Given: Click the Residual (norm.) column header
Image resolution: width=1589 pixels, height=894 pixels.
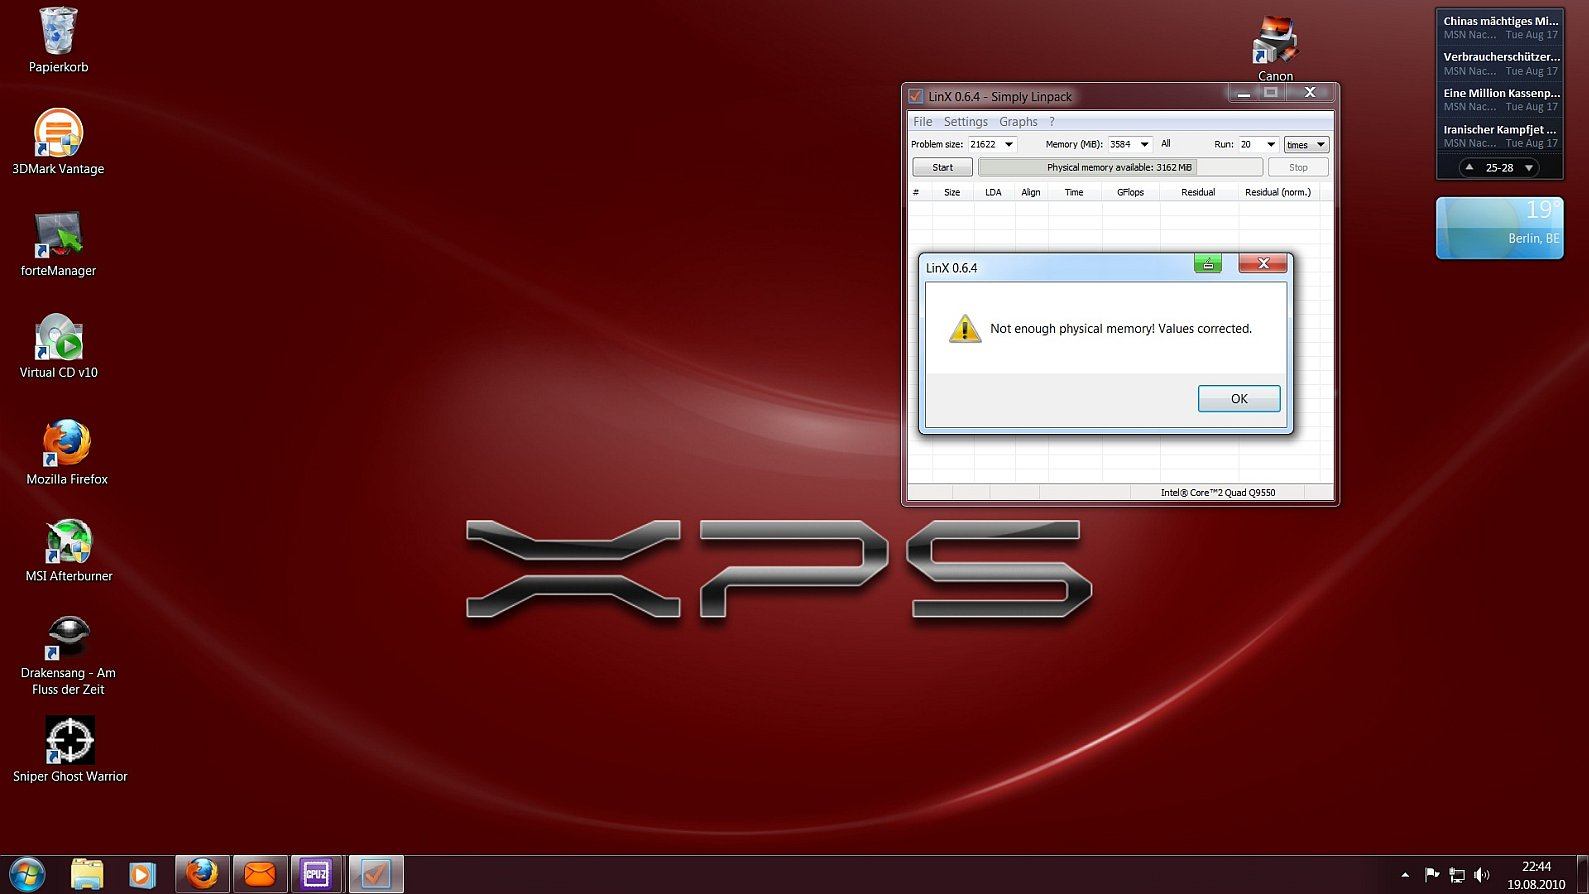Looking at the screenshot, I should point(1278,192).
